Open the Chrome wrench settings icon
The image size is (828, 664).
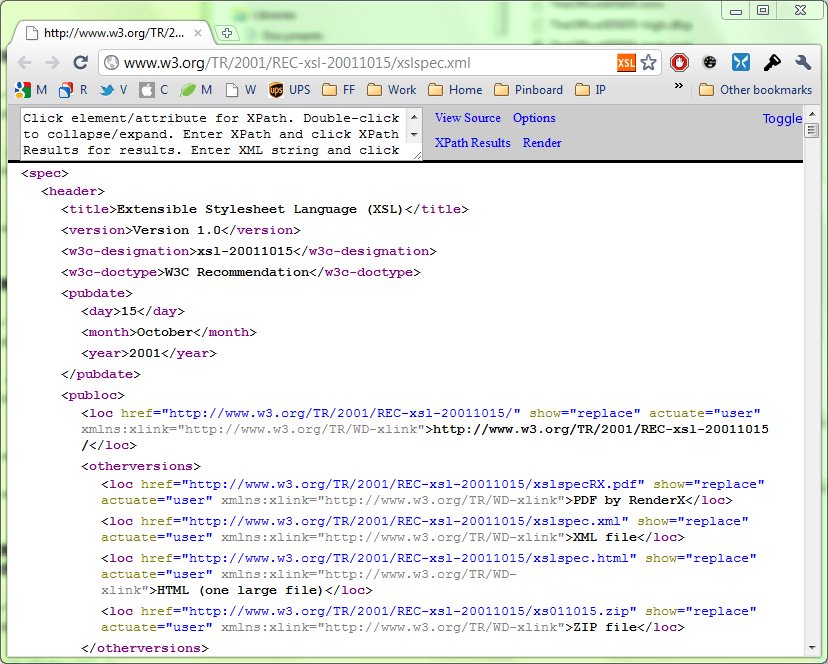point(803,62)
